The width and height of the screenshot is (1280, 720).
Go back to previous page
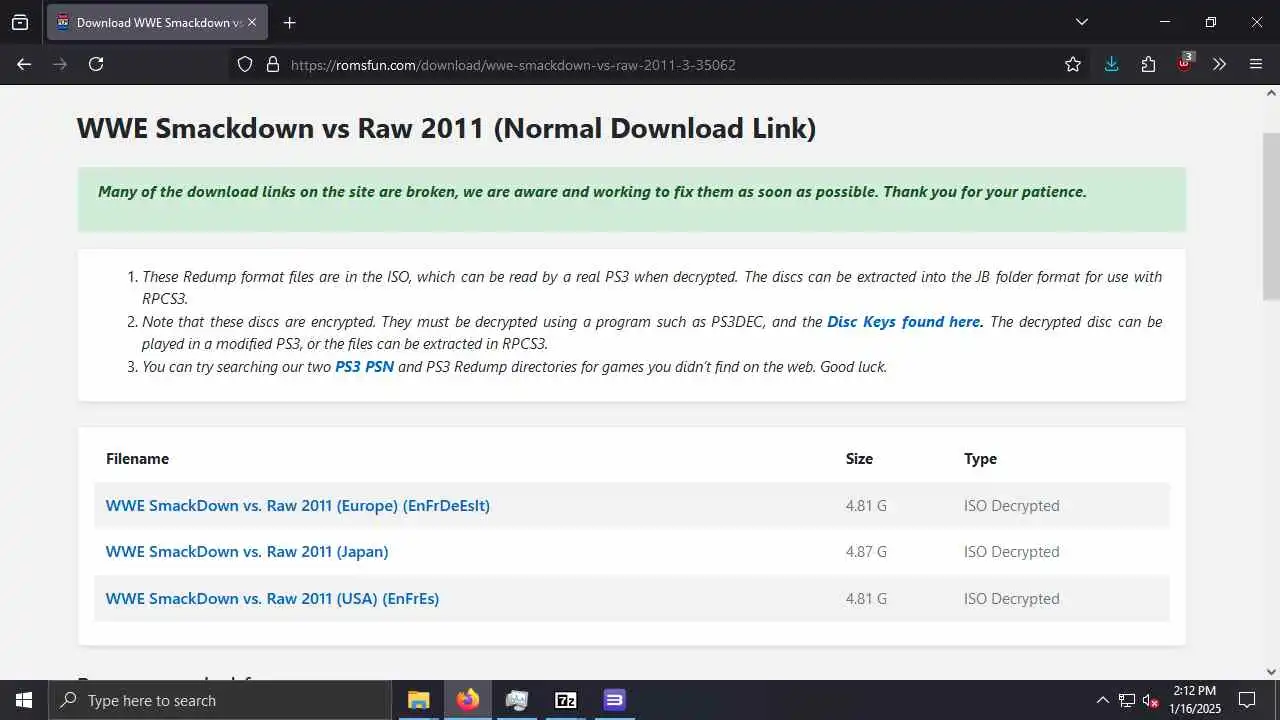(24, 64)
